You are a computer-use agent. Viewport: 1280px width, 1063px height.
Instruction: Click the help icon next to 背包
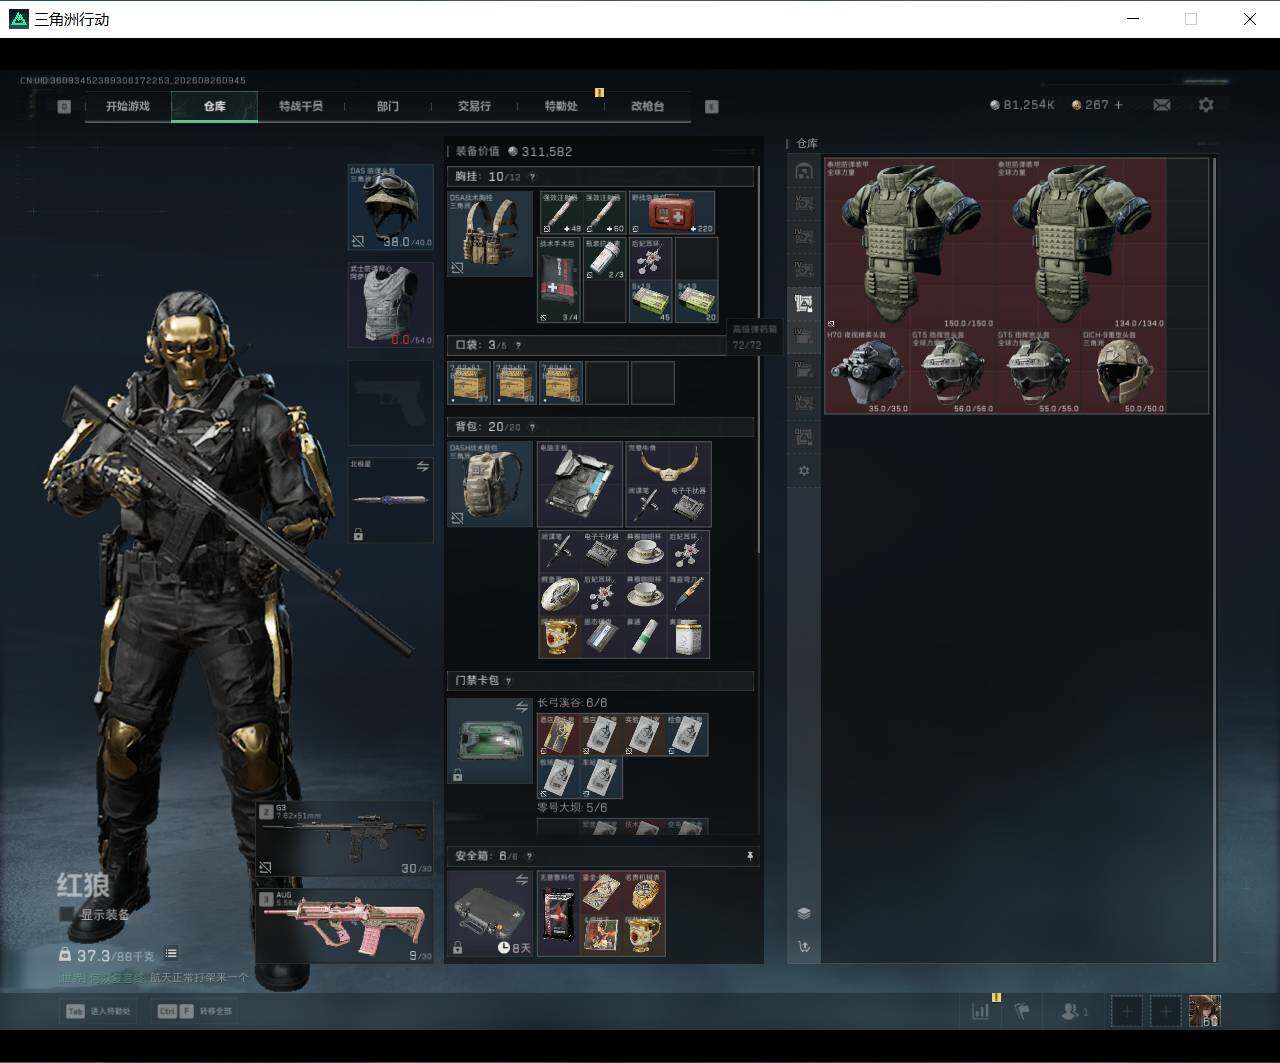pyautogui.click(x=532, y=427)
